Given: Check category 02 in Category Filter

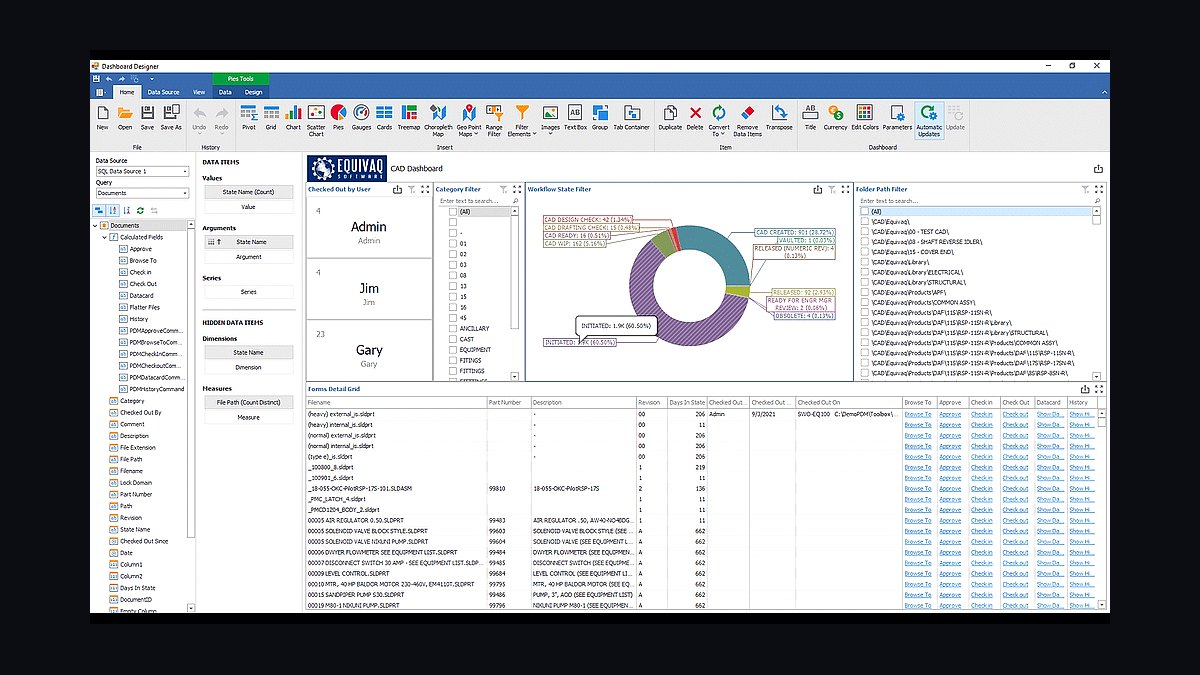Looking at the screenshot, I should 453,254.
